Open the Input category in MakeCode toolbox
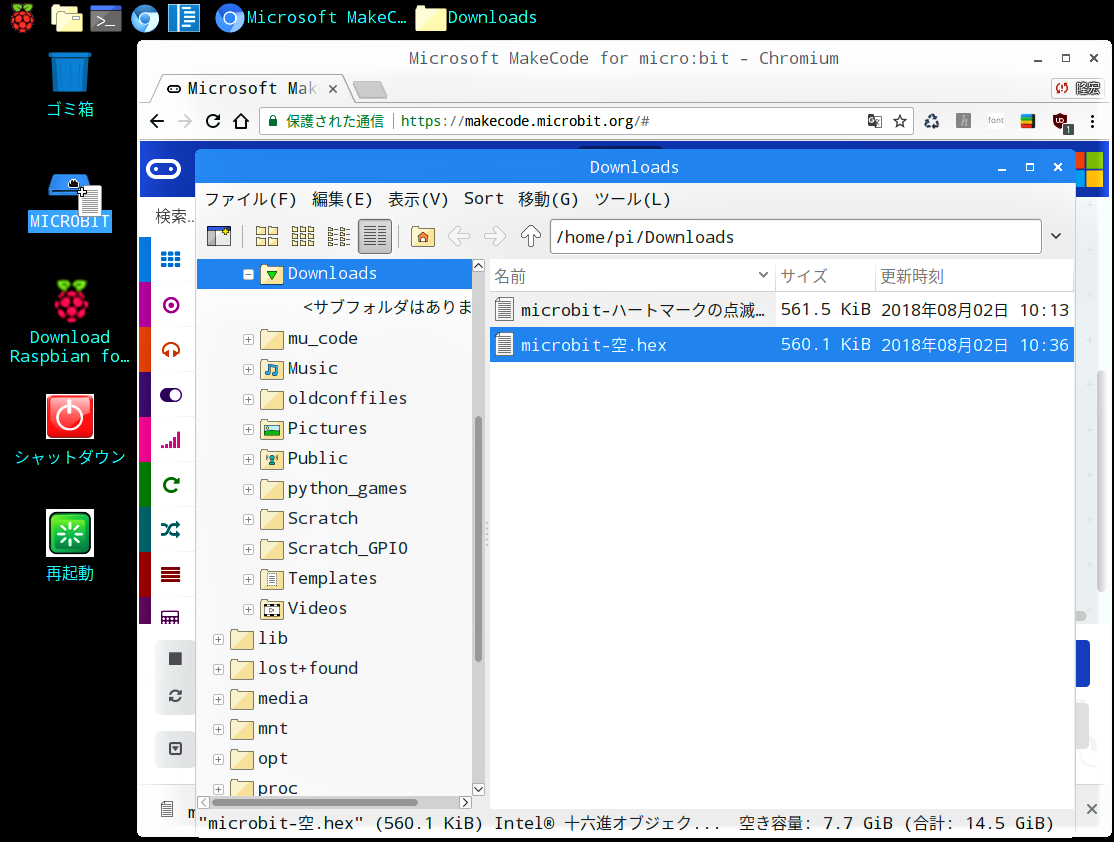The image size is (1114, 842). click(x=171, y=305)
